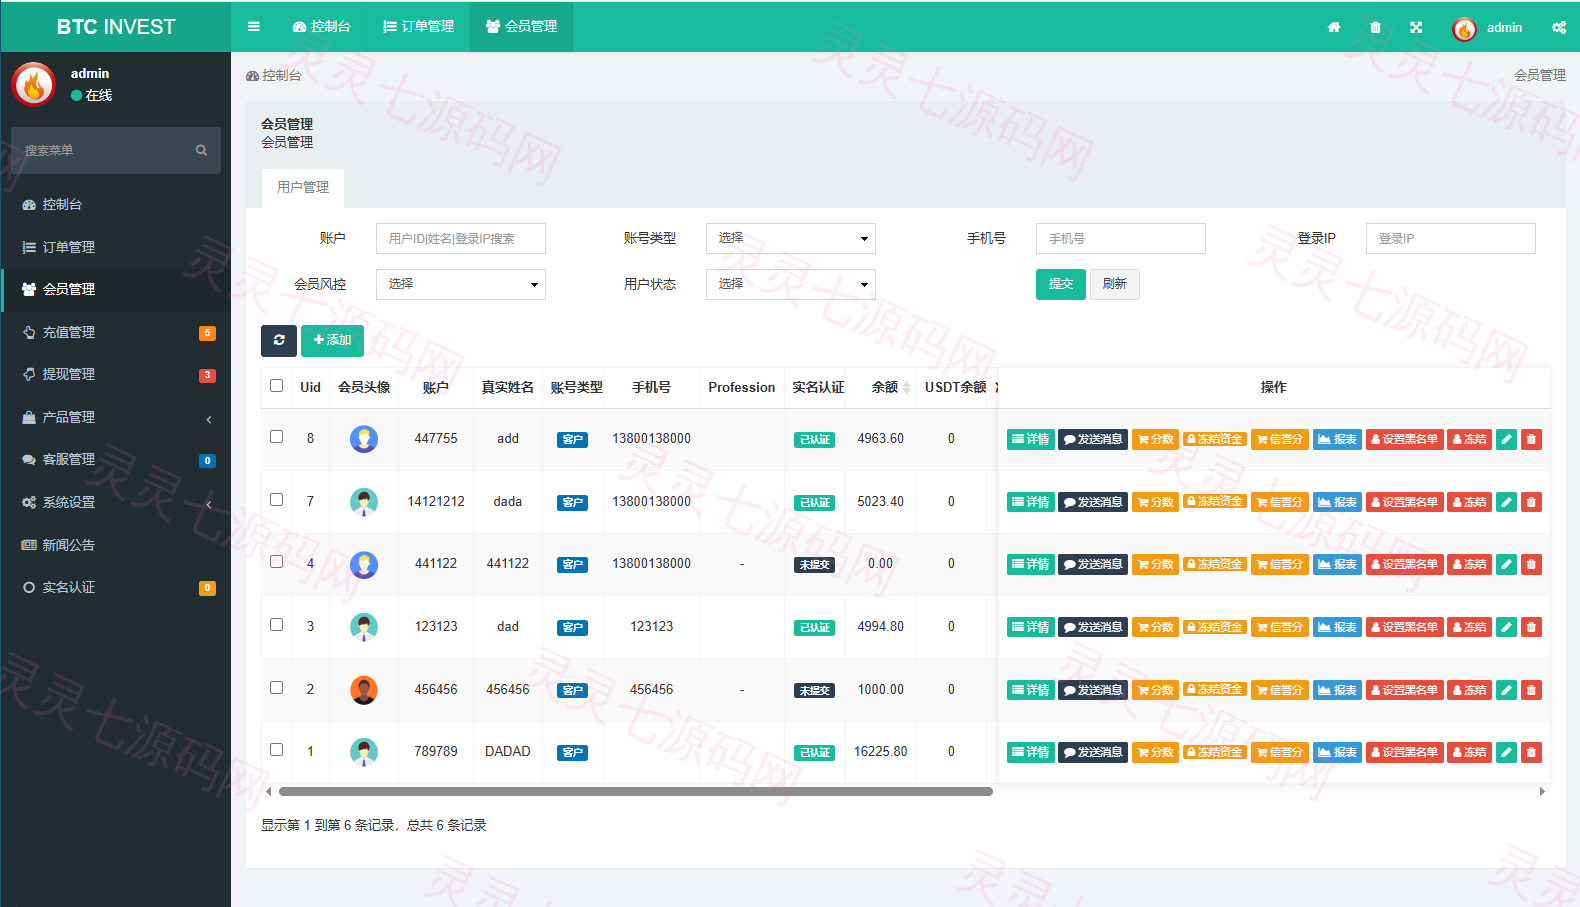Viewport: 1580px width, 907px height.
Task: Click the green edit pencil for Uid 8
Action: click(1506, 439)
